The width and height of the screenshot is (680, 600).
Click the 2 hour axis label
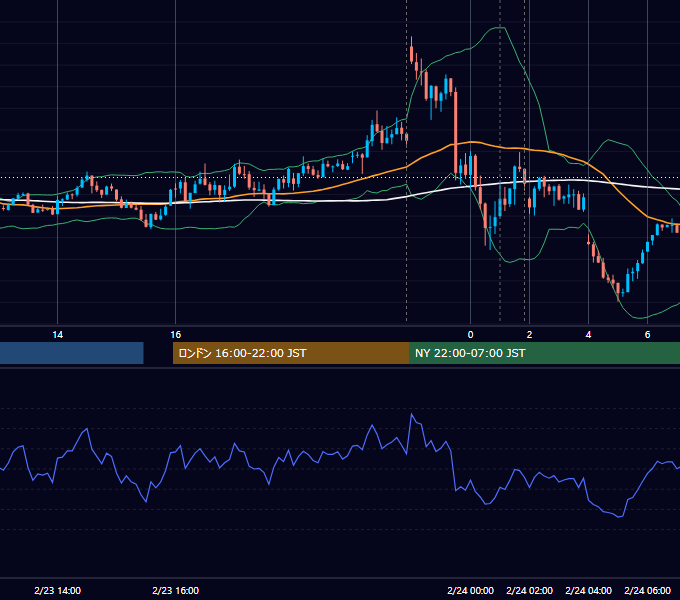click(x=529, y=334)
